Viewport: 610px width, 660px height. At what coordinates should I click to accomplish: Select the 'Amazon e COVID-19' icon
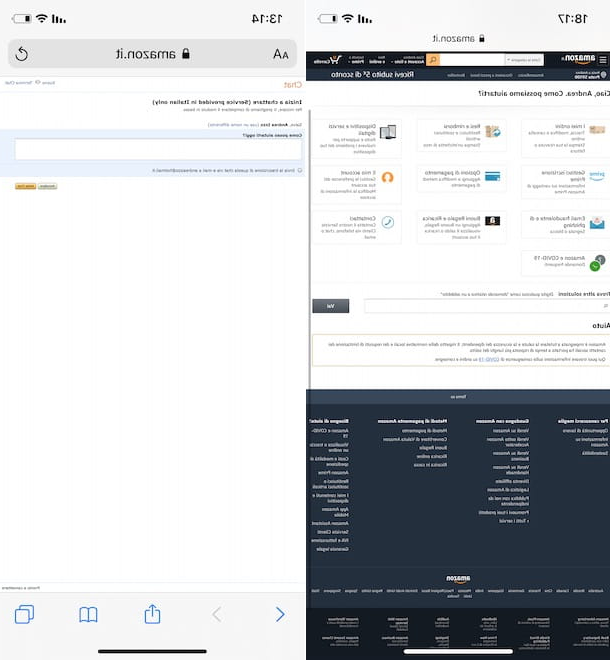pos(597,263)
